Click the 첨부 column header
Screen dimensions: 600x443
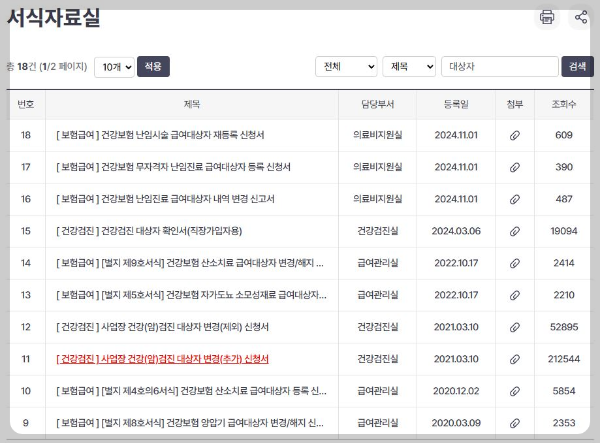[515, 104]
